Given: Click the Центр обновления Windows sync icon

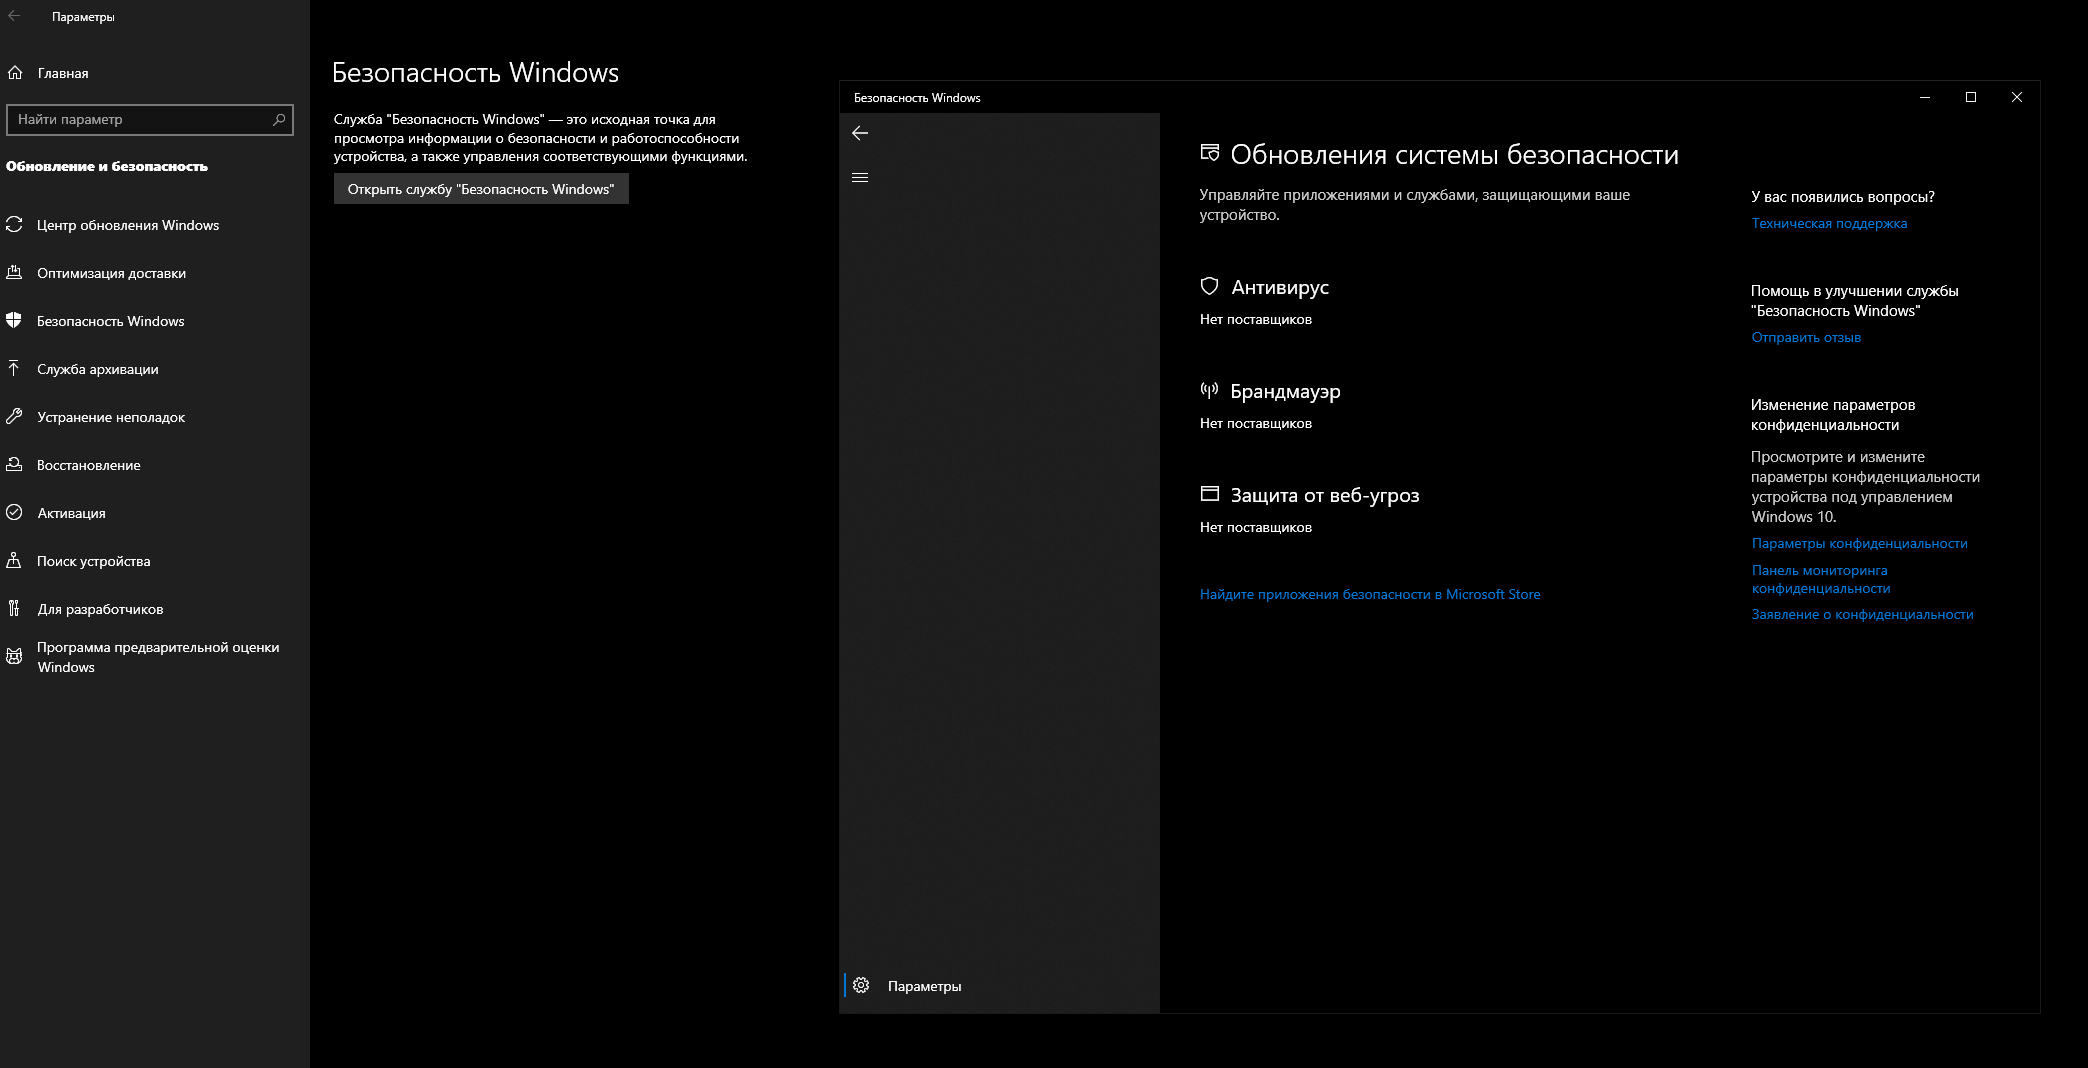Looking at the screenshot, I should tap(14, 225).
